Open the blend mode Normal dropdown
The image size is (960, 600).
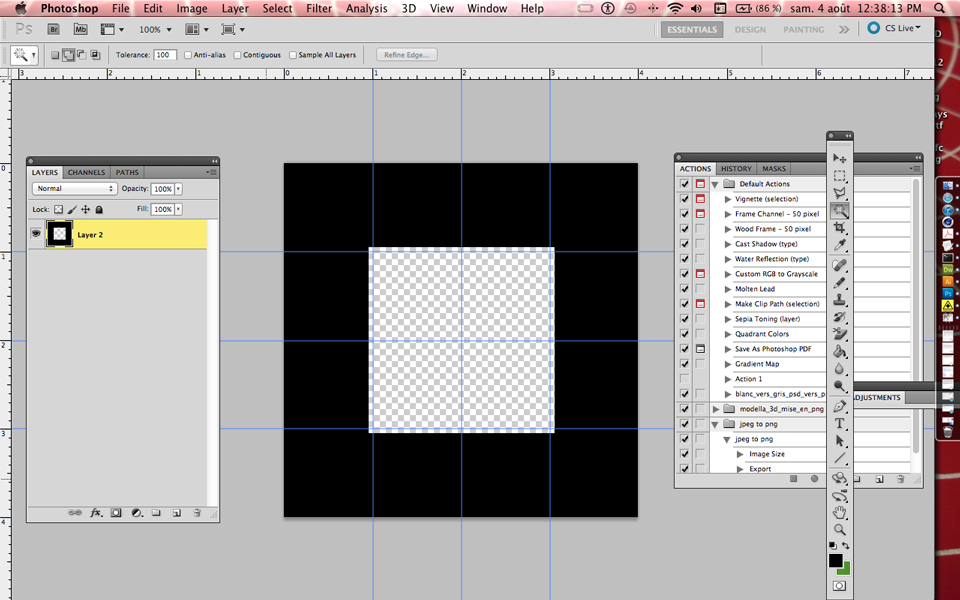click(75, 188)
